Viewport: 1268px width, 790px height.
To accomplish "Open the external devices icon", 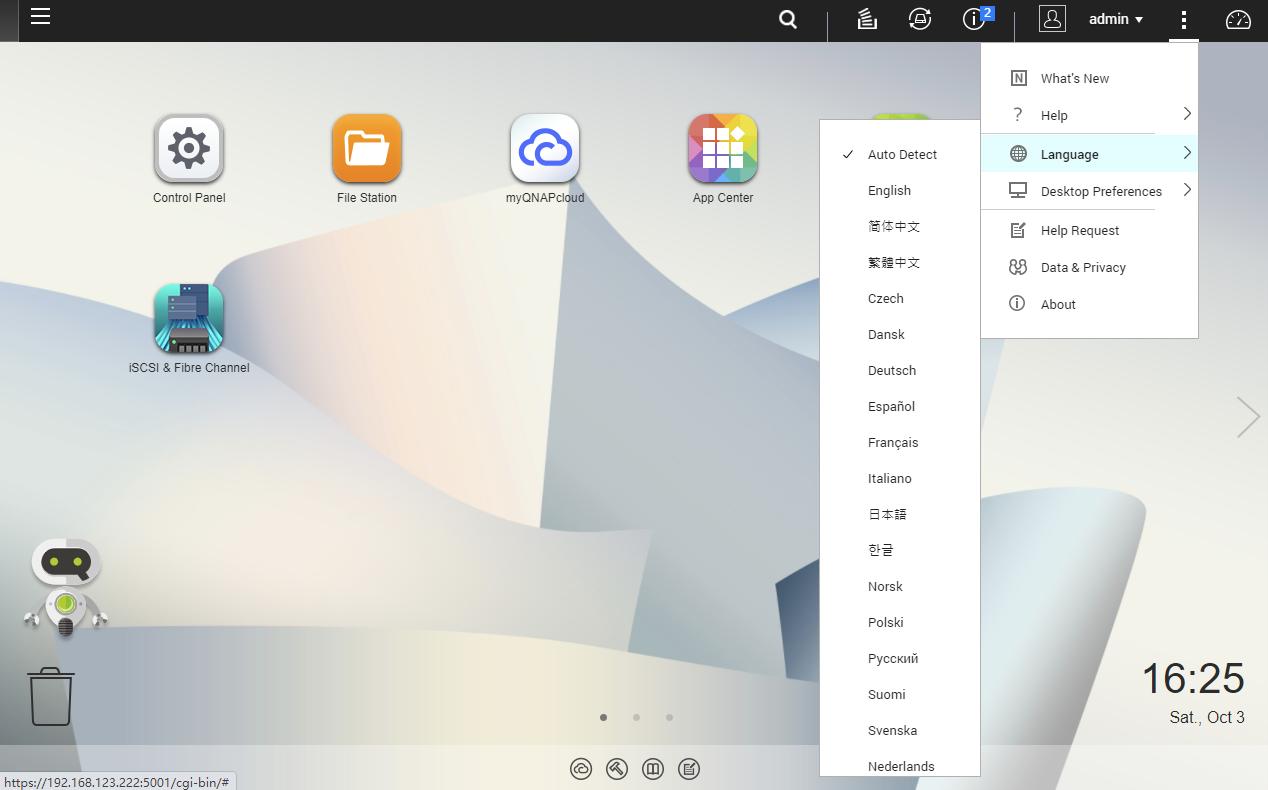I will [x=920, y=19].
